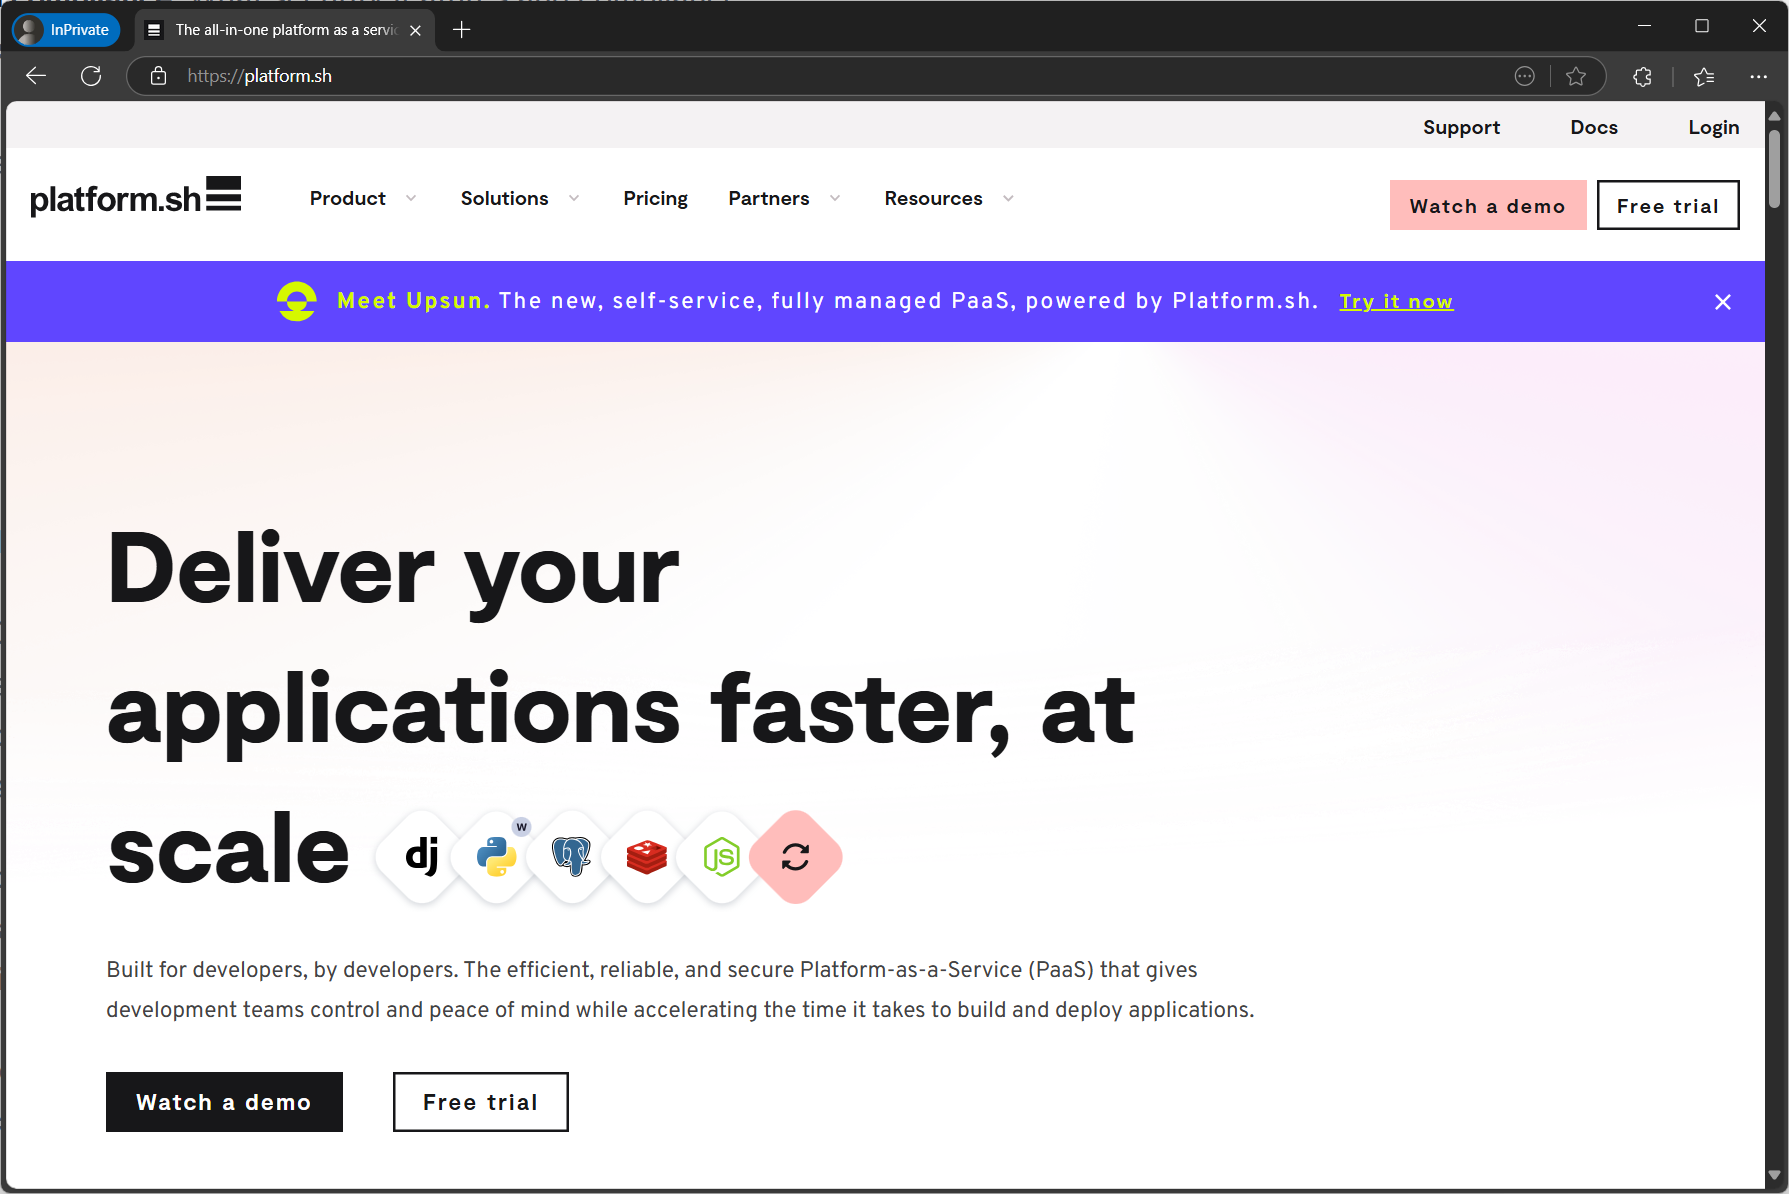Viewport: 1789px width, 1194px height.
Task: Select the platform.sh tab title
Action: pyautogui.click(x=286, y=30)
